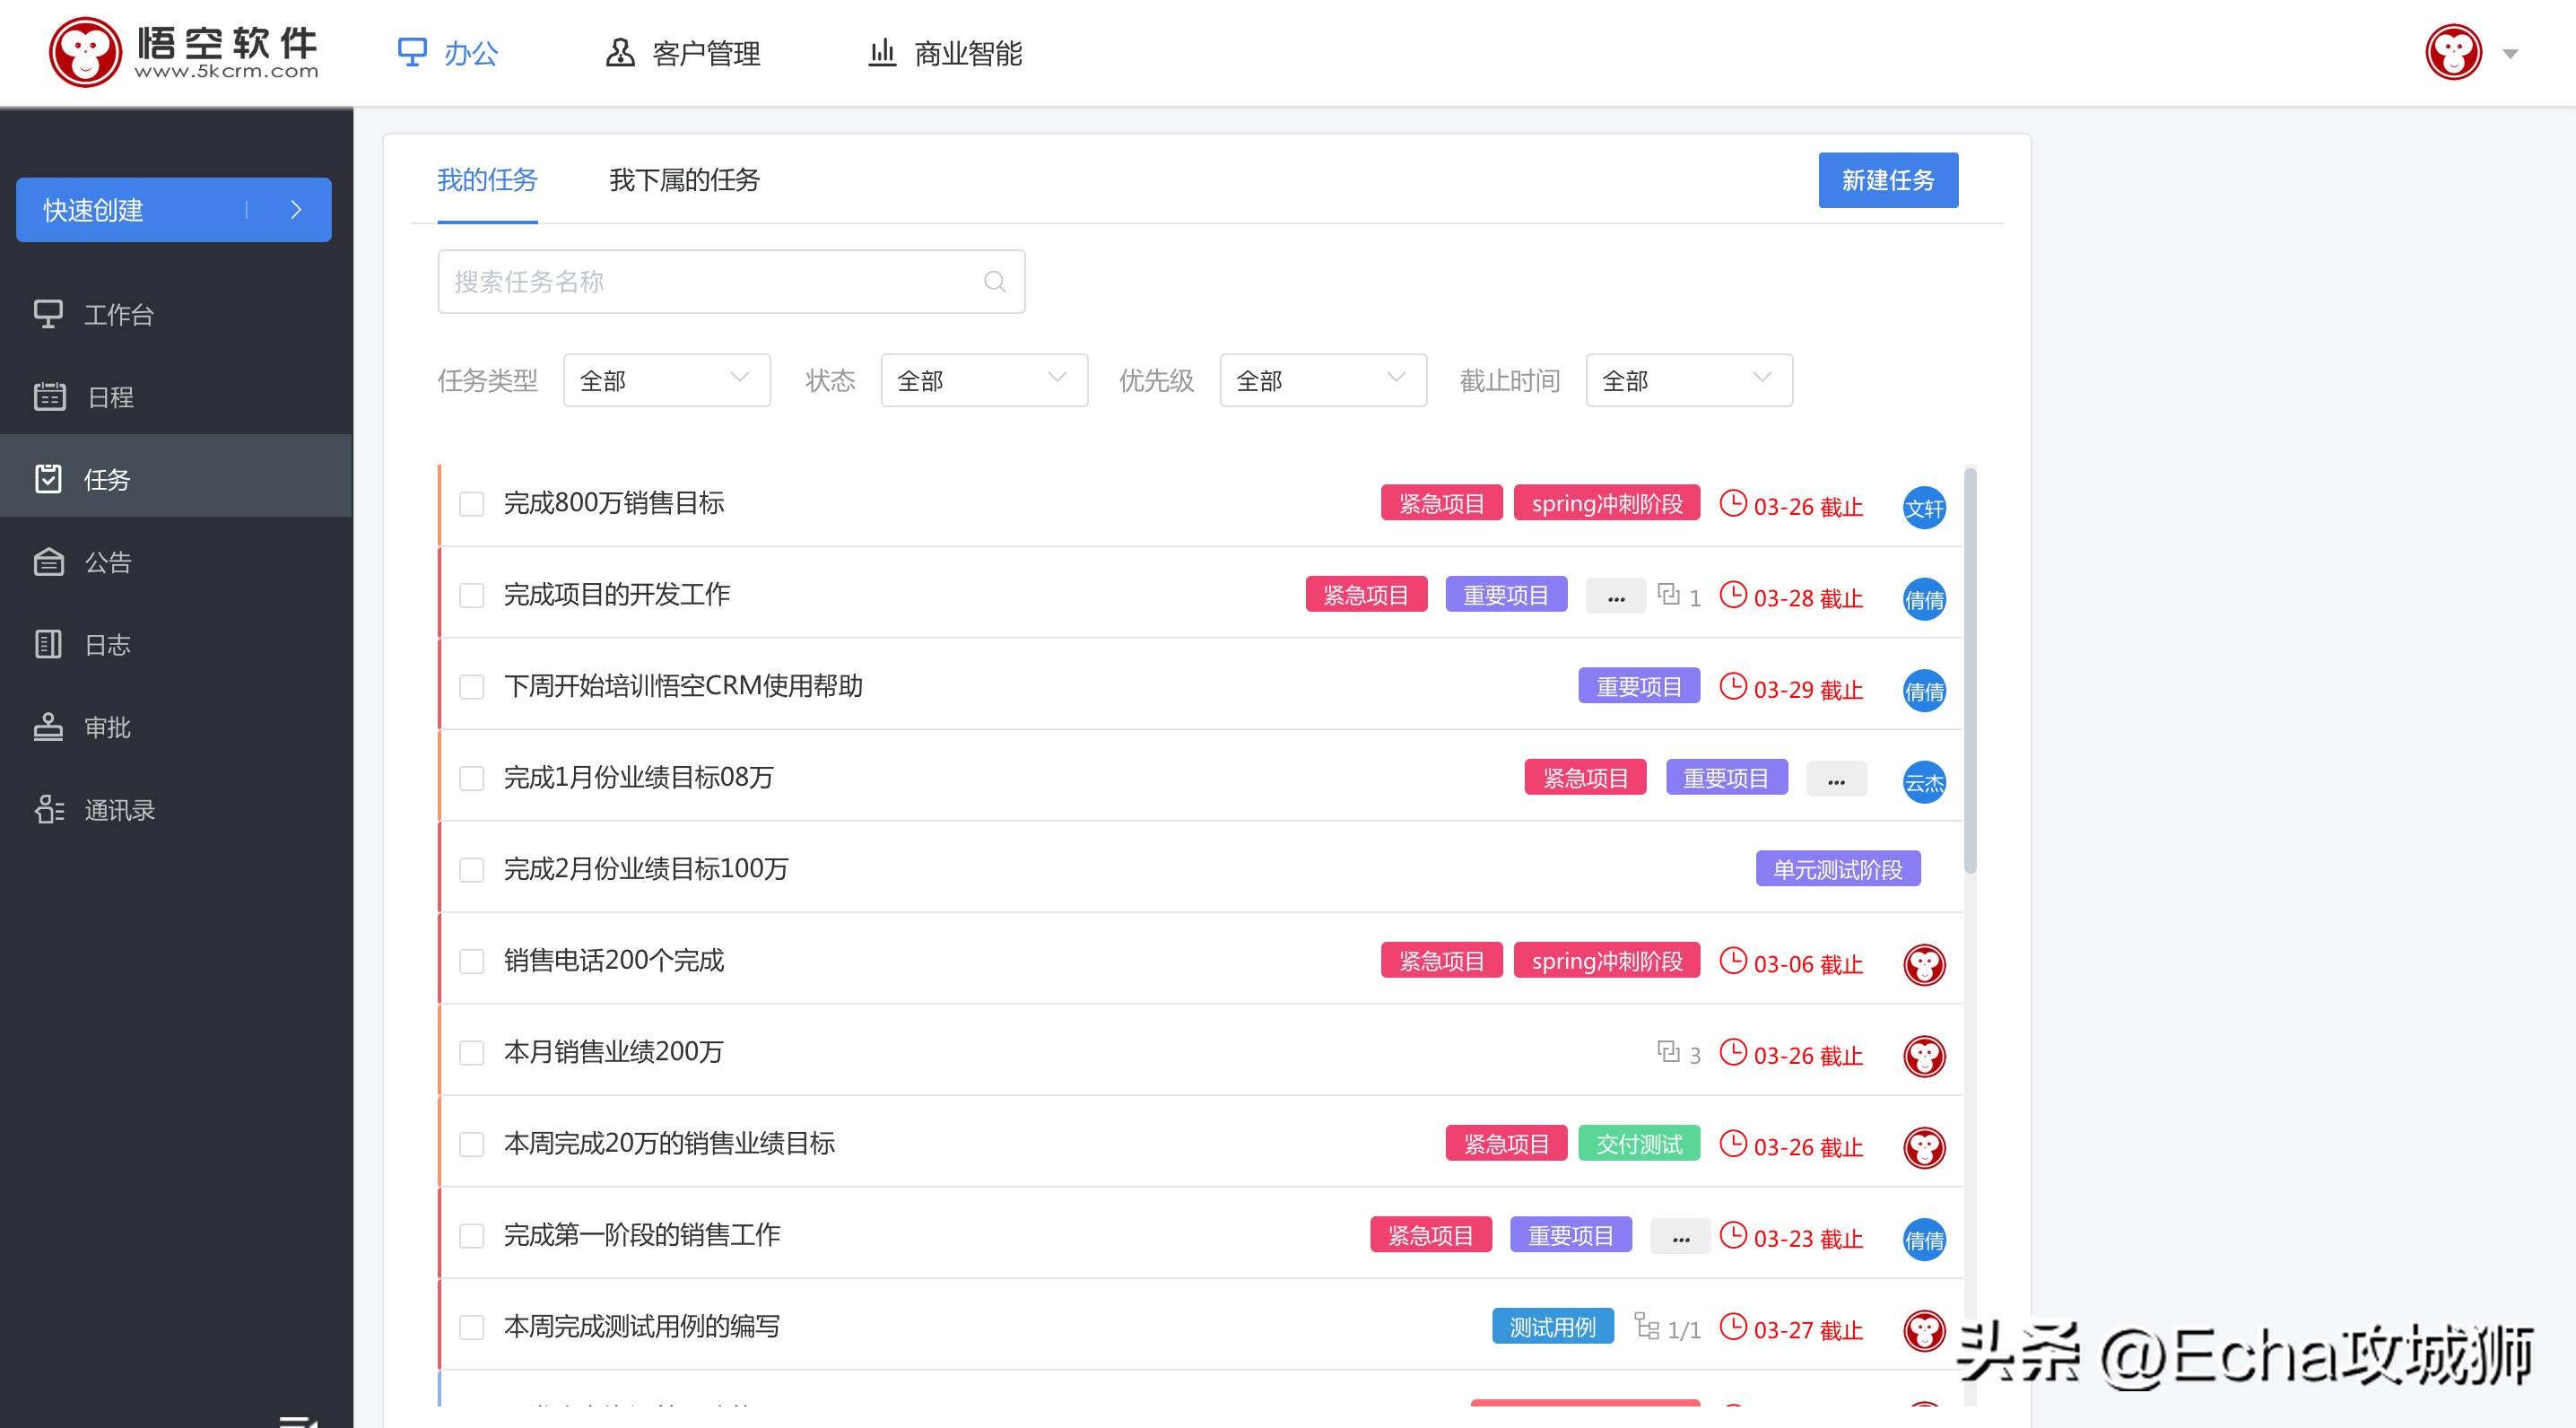Viewport: 2576px width, 1428px height.
Task: Expand the 优先级 filter dropdown
Action: click(x=1322, y=380)
